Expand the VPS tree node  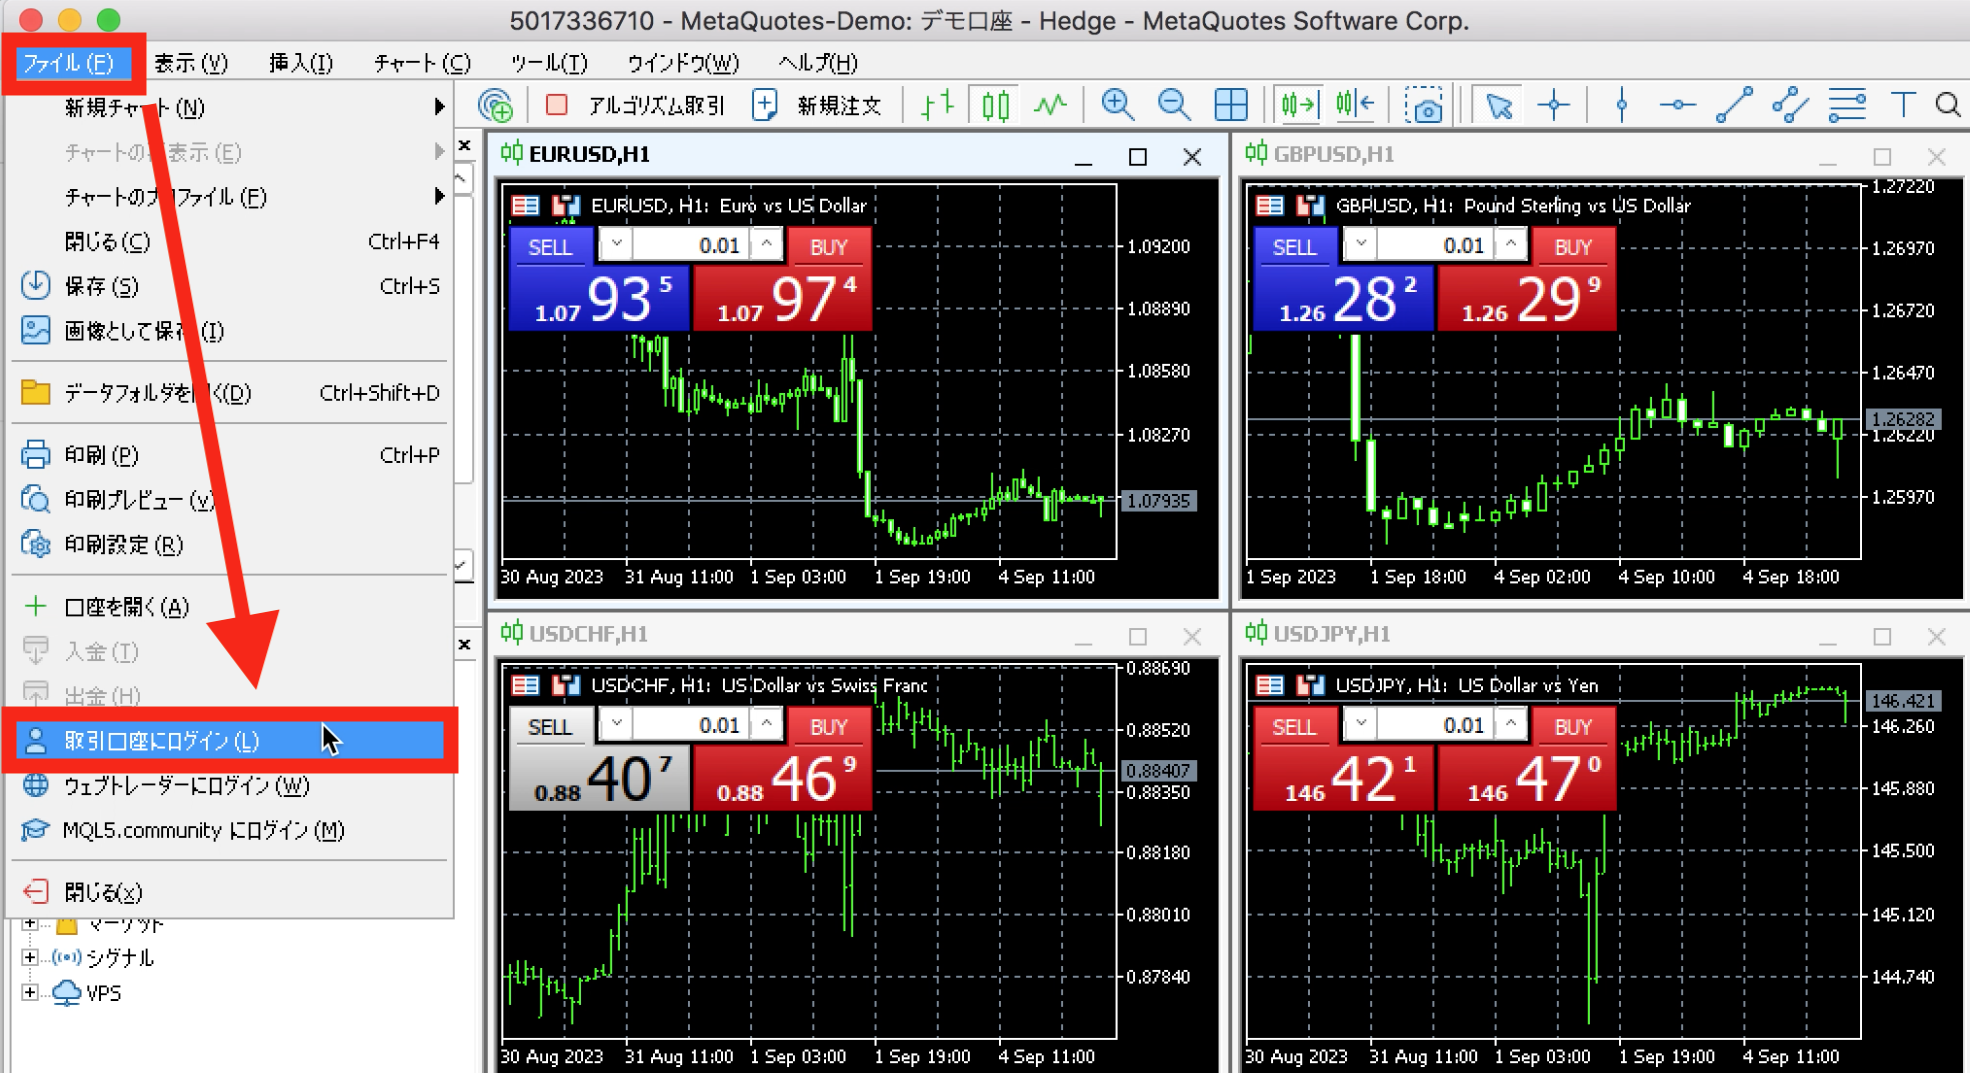(x=30, y=993)
